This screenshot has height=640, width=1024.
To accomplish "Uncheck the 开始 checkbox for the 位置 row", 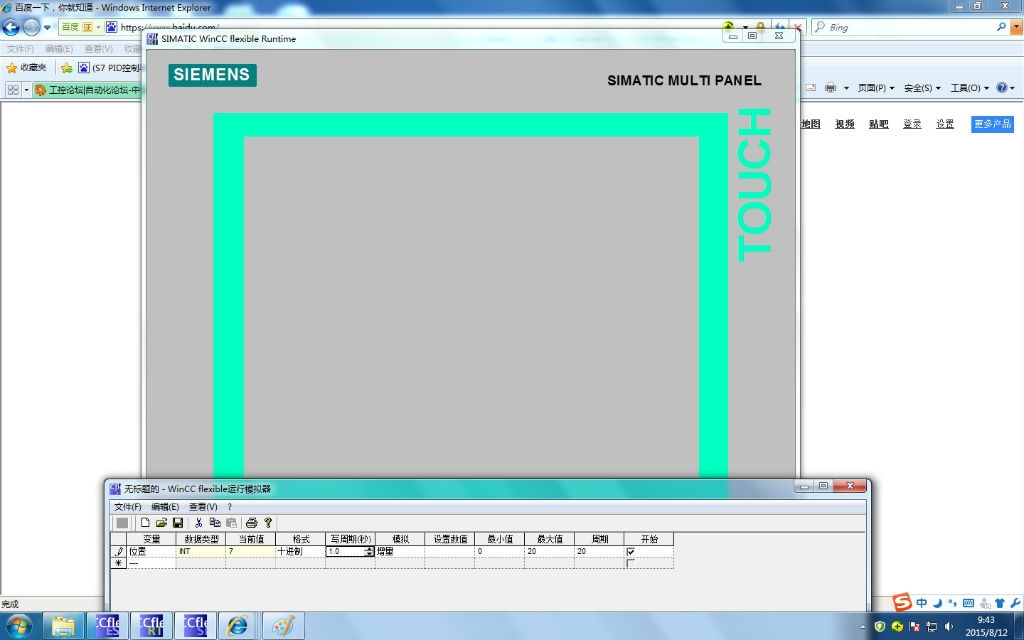I will point(630,551).
